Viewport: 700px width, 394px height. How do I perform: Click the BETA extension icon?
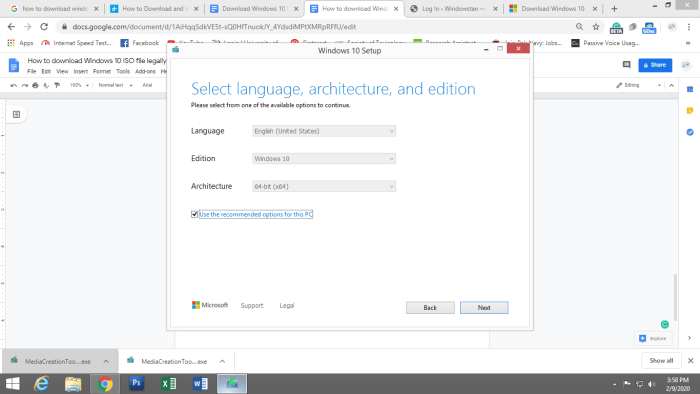[x=616, y=28]
